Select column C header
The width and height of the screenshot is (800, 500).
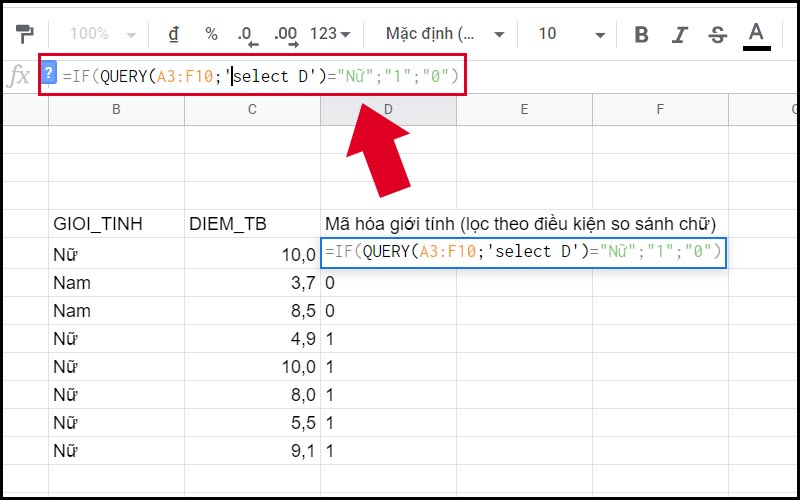252,108
